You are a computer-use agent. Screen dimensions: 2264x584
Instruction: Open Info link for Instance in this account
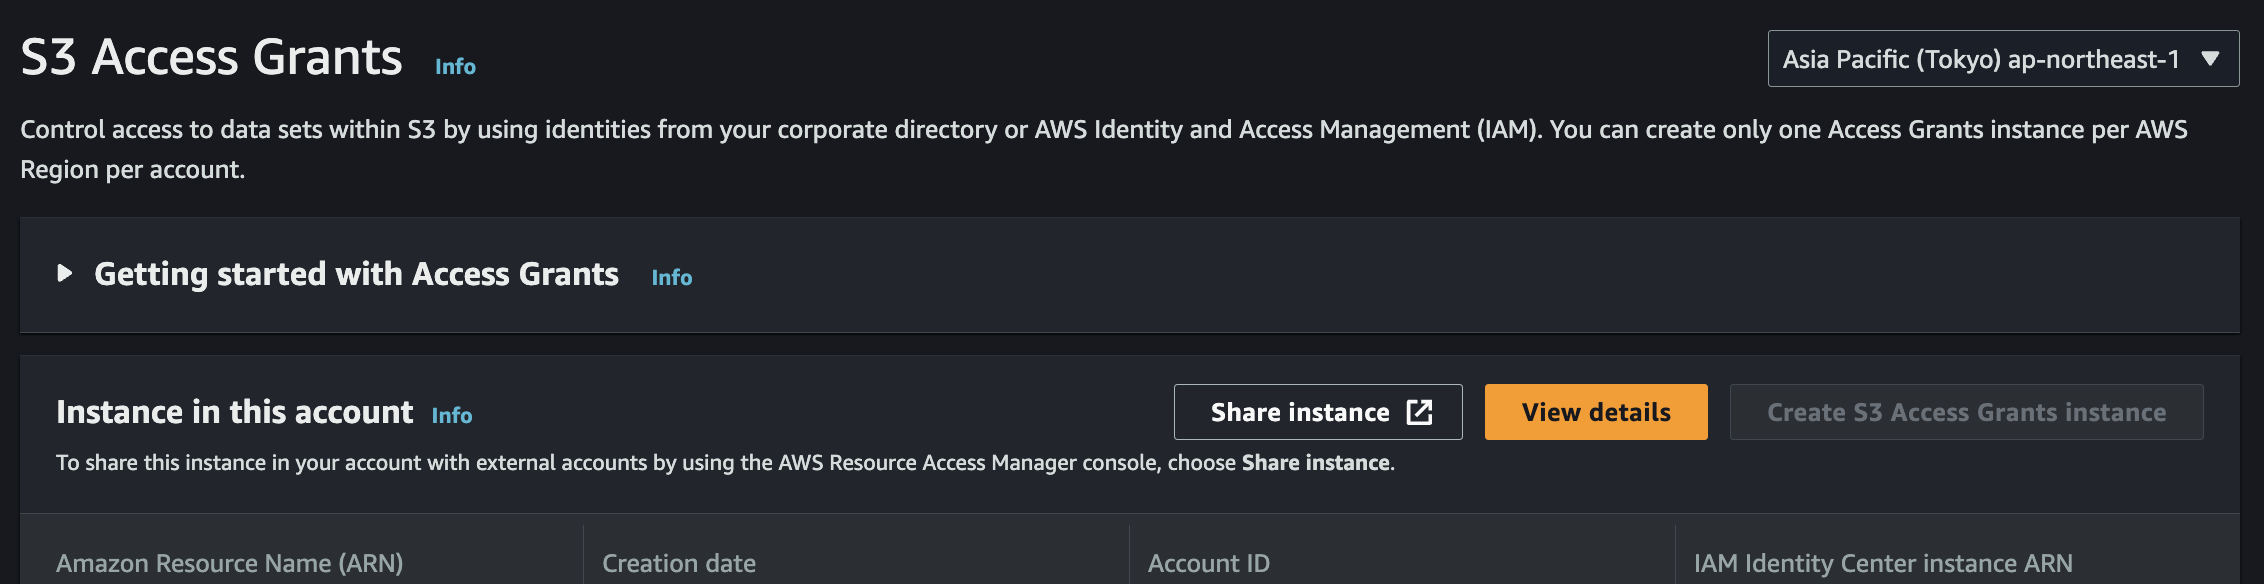coord(452,415)
